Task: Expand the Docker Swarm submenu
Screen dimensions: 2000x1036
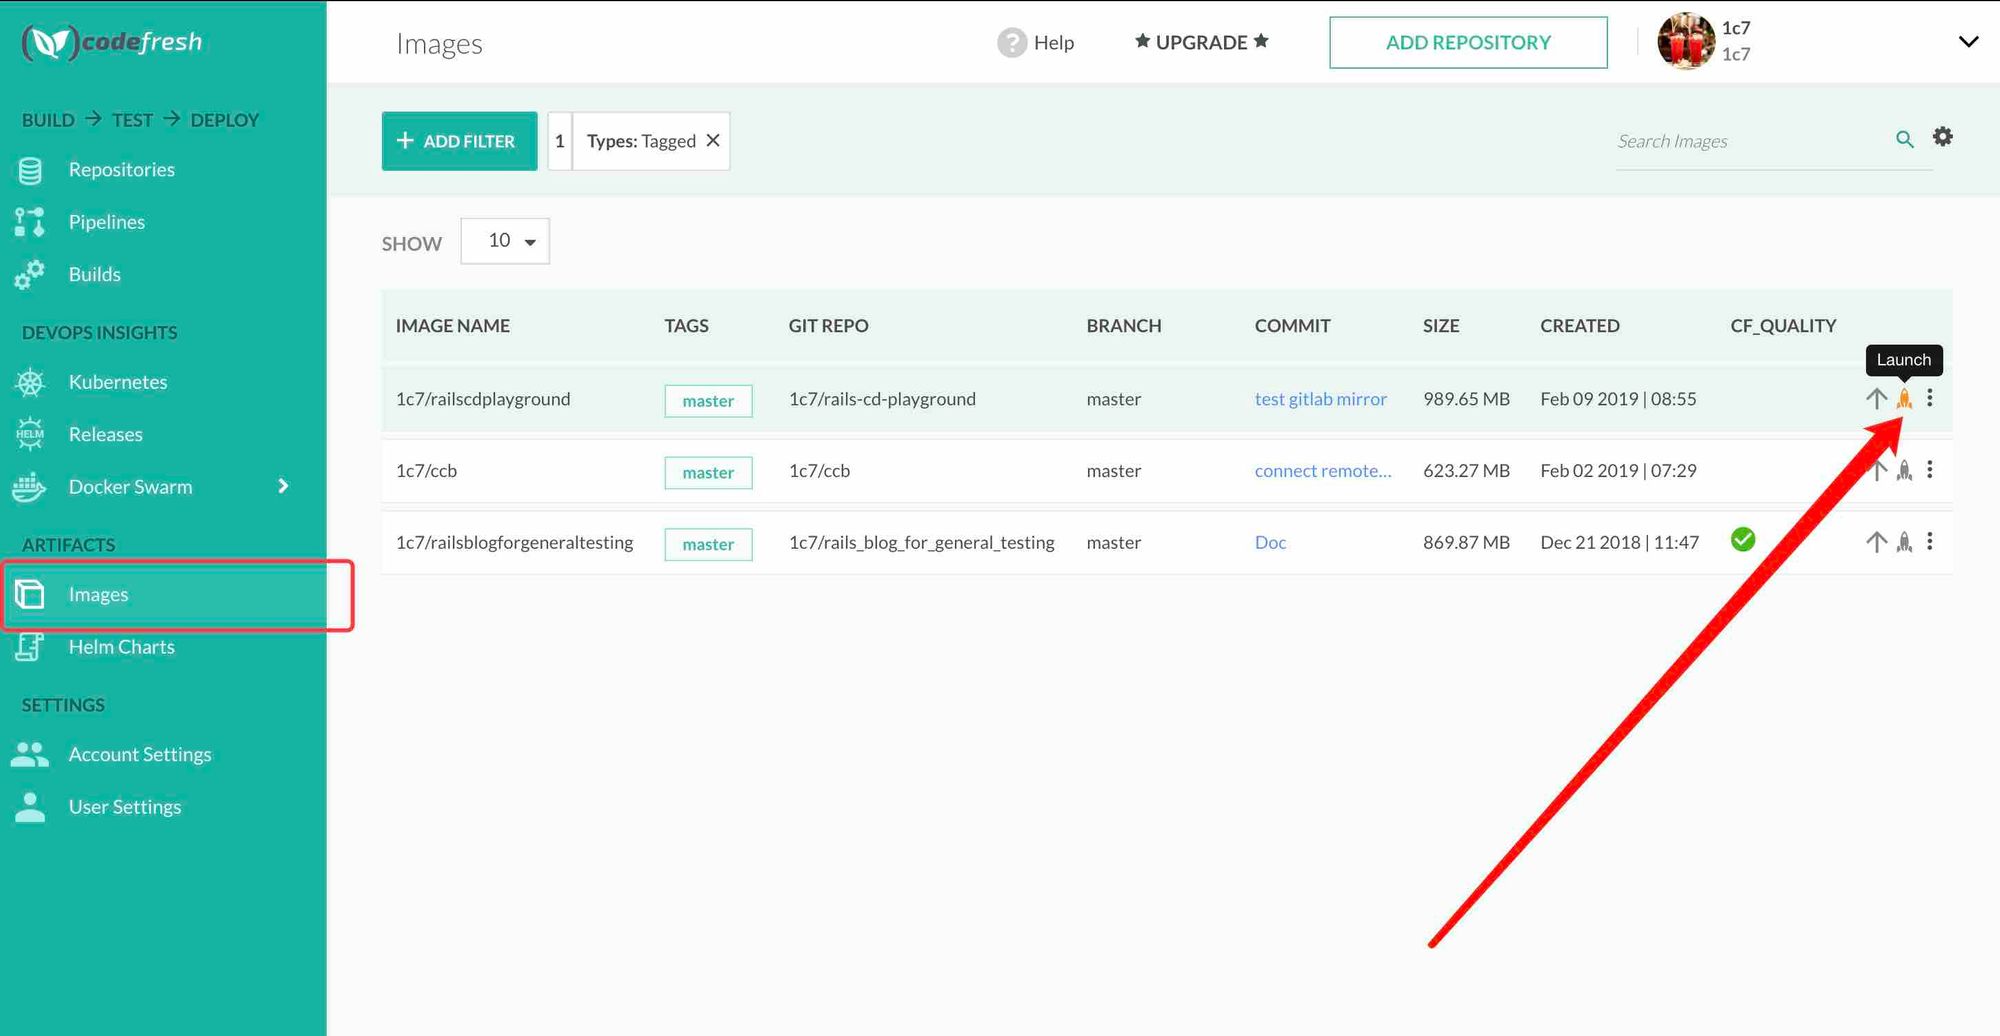Action: pyautogui.click(x=283, y=486)
